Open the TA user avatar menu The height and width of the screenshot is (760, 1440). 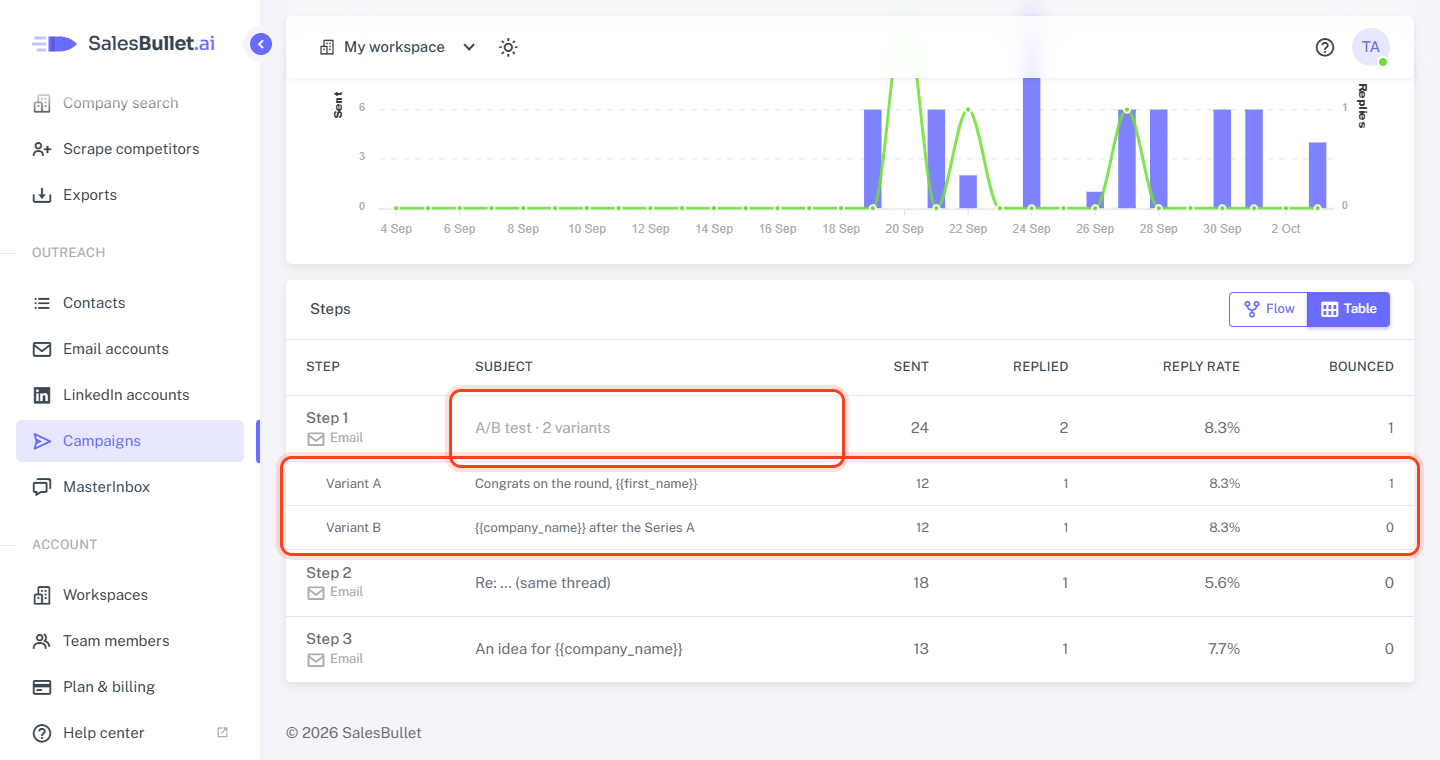pos(1371,47)
